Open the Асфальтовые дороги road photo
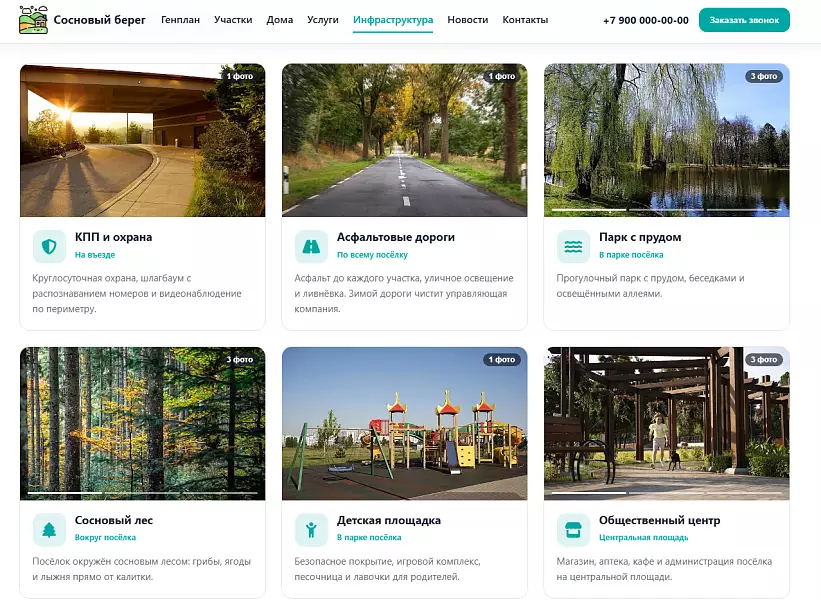Screen dimensions: 821x600 point(405,140)
